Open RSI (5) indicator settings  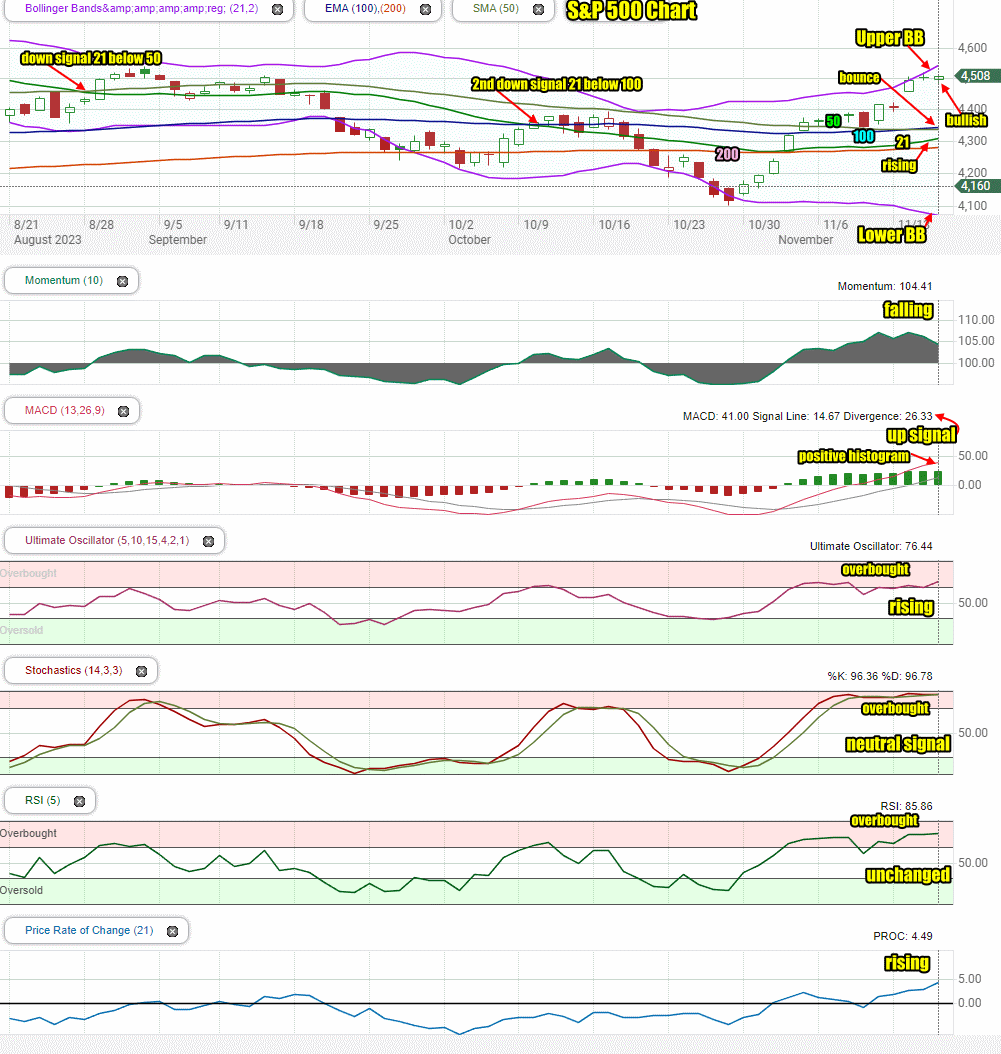tap(42, 800)
